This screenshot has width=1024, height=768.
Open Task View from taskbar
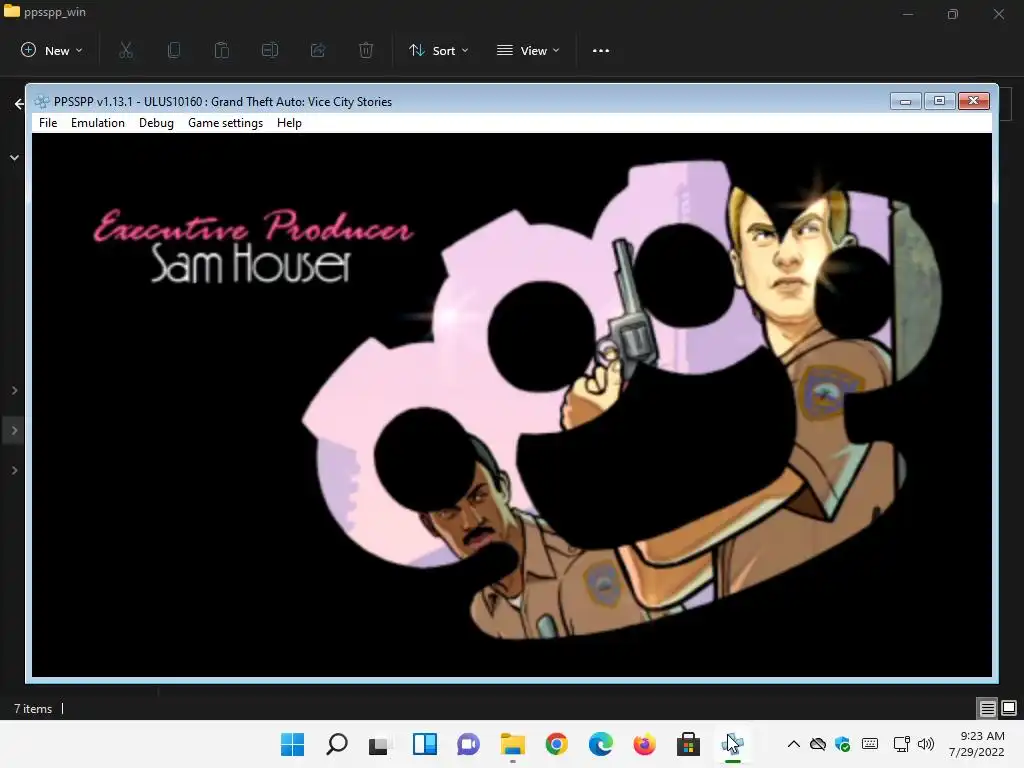[x=379, y=744]
